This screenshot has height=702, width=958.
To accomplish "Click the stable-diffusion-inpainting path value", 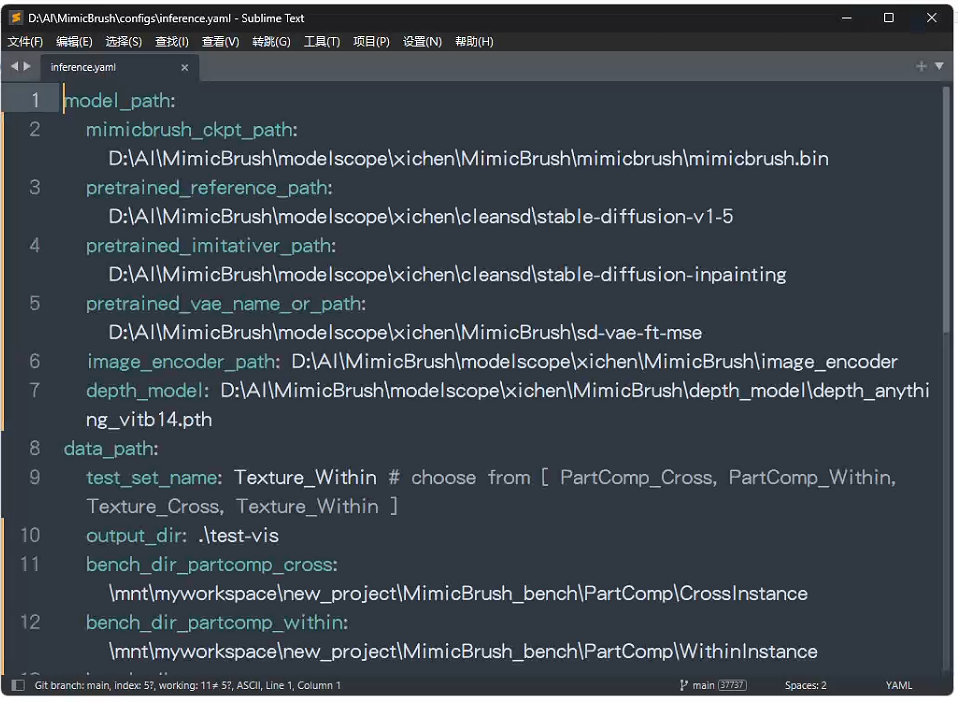I will 447,275.
